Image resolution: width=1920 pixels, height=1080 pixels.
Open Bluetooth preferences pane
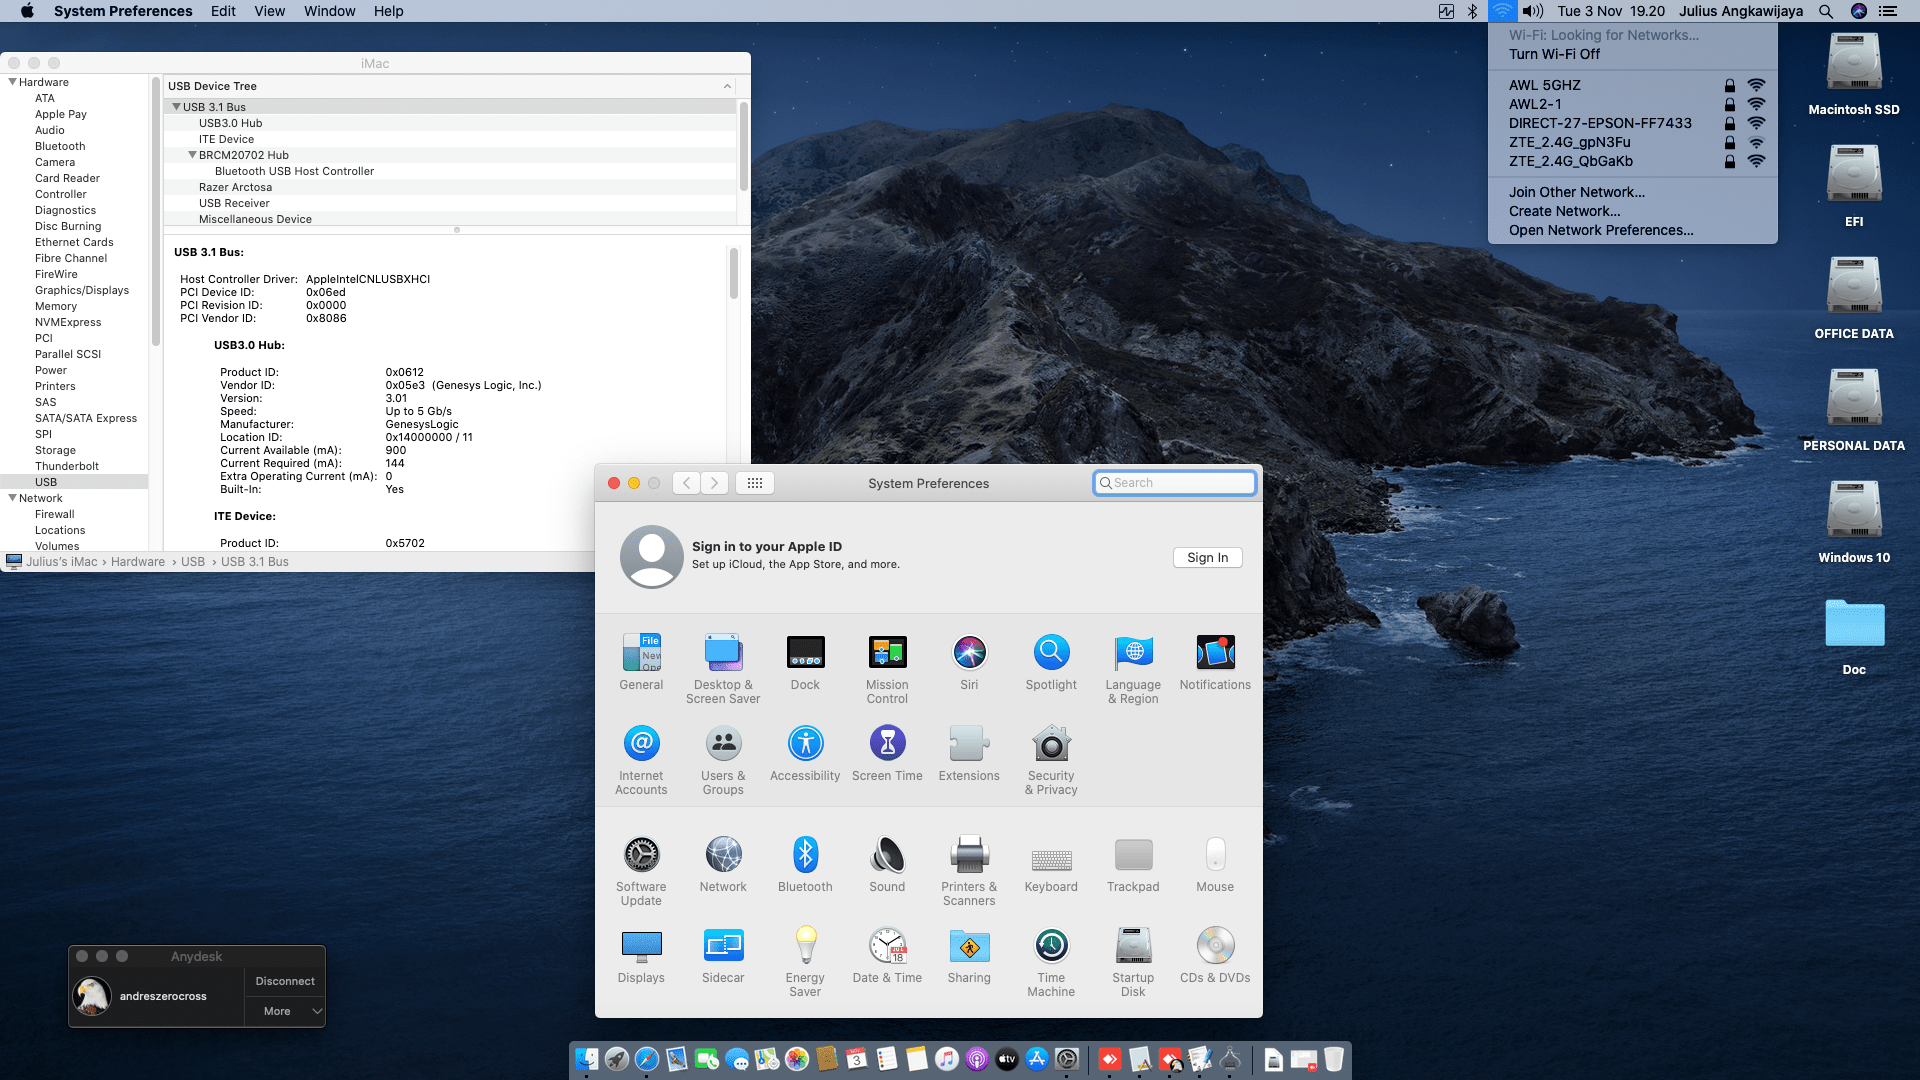tap(805, 864)
